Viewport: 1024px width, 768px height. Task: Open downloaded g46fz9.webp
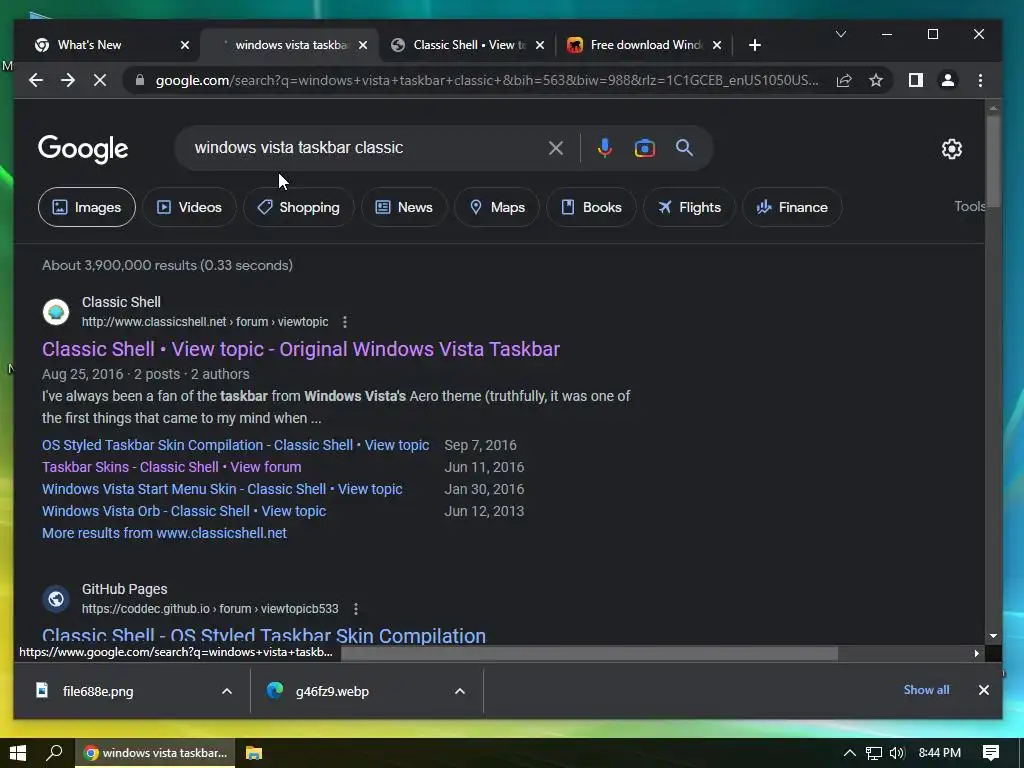click(x=332, y=691)
